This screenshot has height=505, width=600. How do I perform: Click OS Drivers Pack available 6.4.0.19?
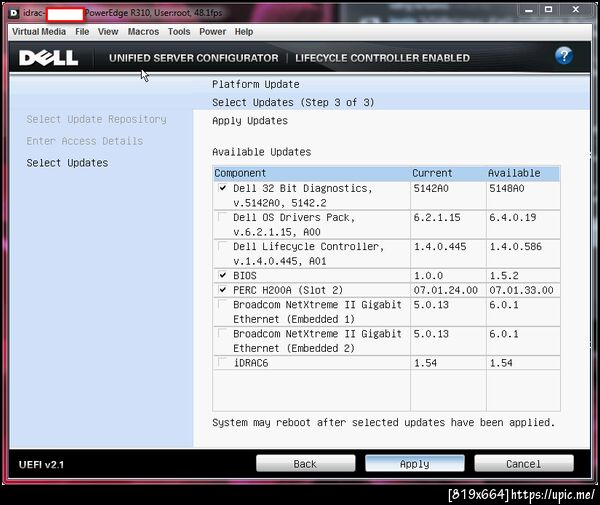coord(512,217)
